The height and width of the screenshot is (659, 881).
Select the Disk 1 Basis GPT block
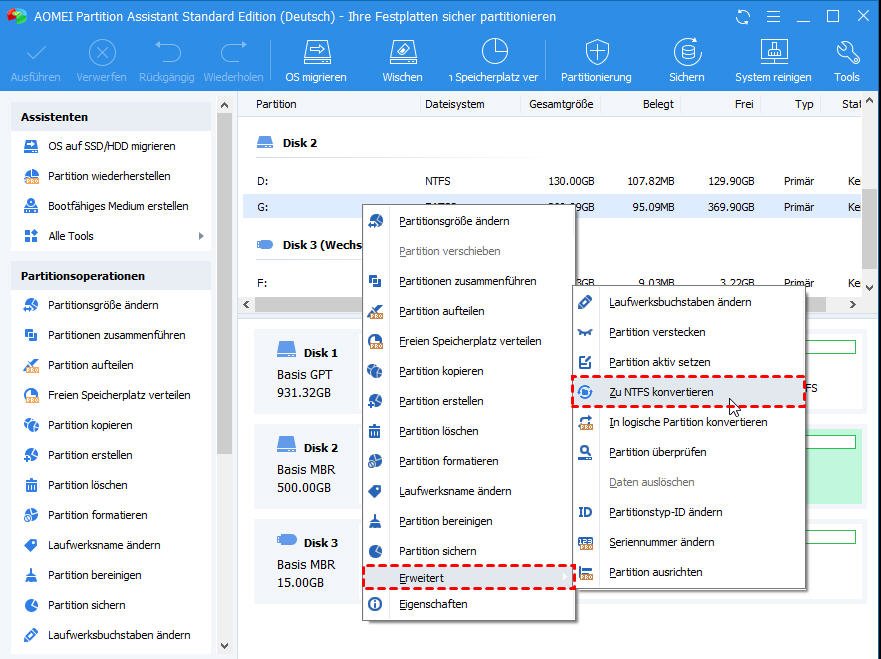click(308, 372)
